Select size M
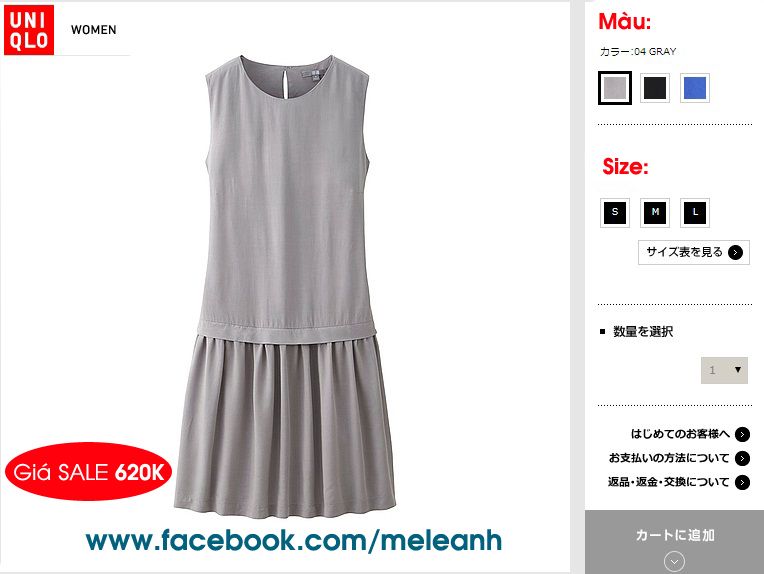 [x=655, y=212]
